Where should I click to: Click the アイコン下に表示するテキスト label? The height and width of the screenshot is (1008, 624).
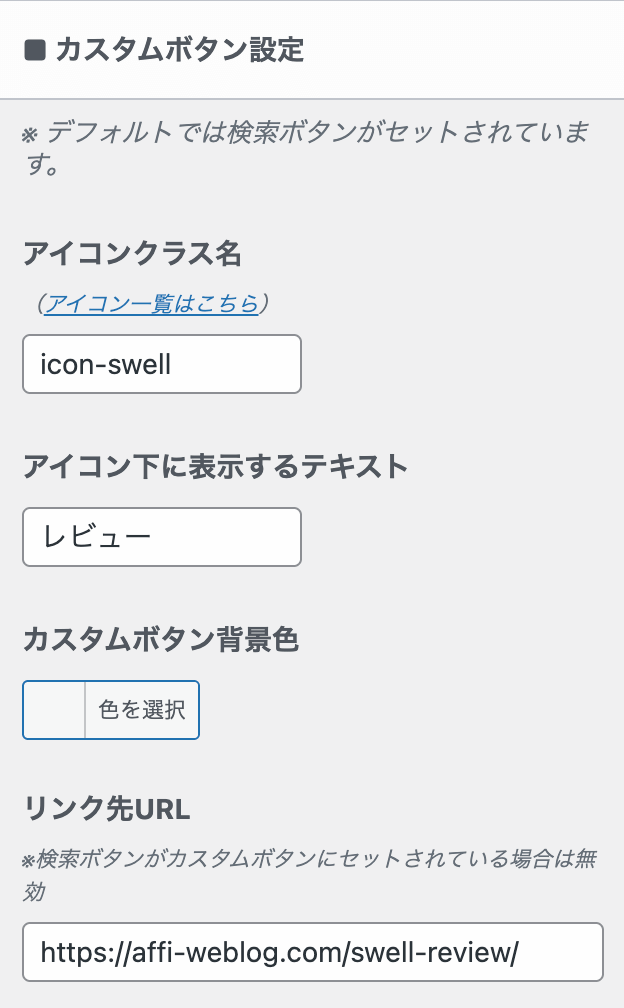click(x=215, y=466)
